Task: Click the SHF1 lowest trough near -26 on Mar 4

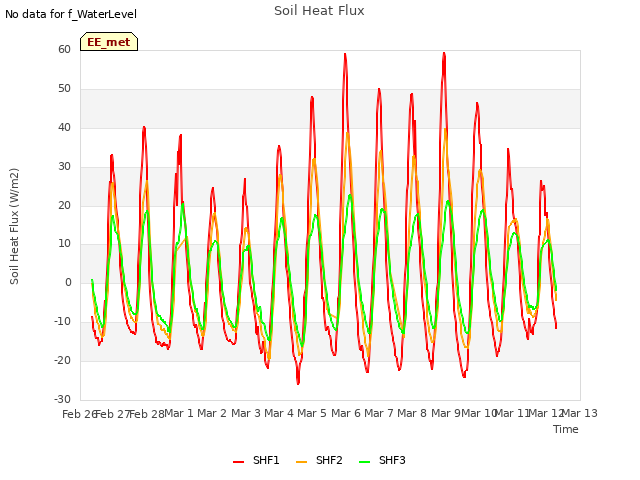Action: (x=298, y=384)
